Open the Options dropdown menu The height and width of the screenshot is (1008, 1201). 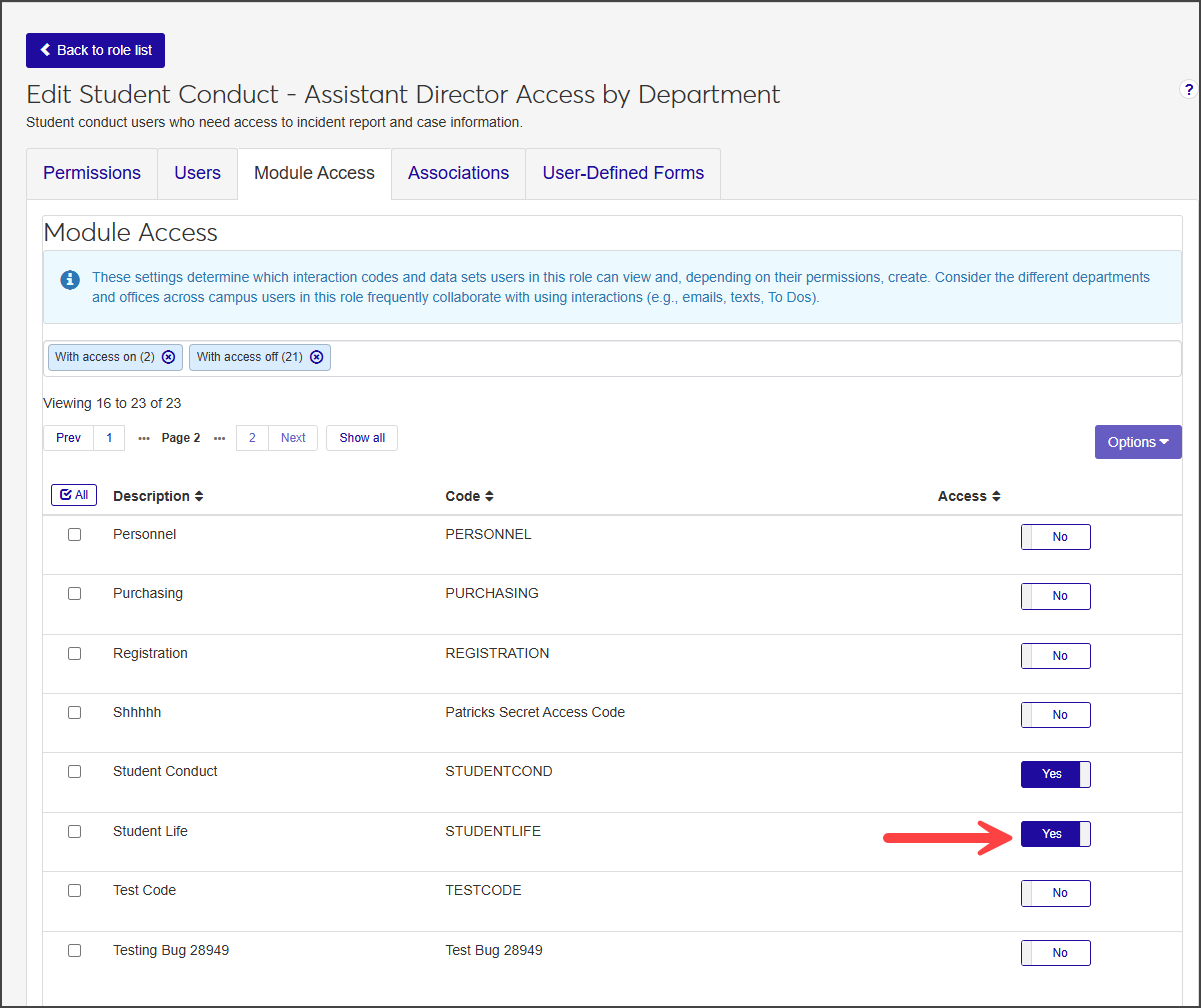pyautogui.click(x=1137, y=442)
